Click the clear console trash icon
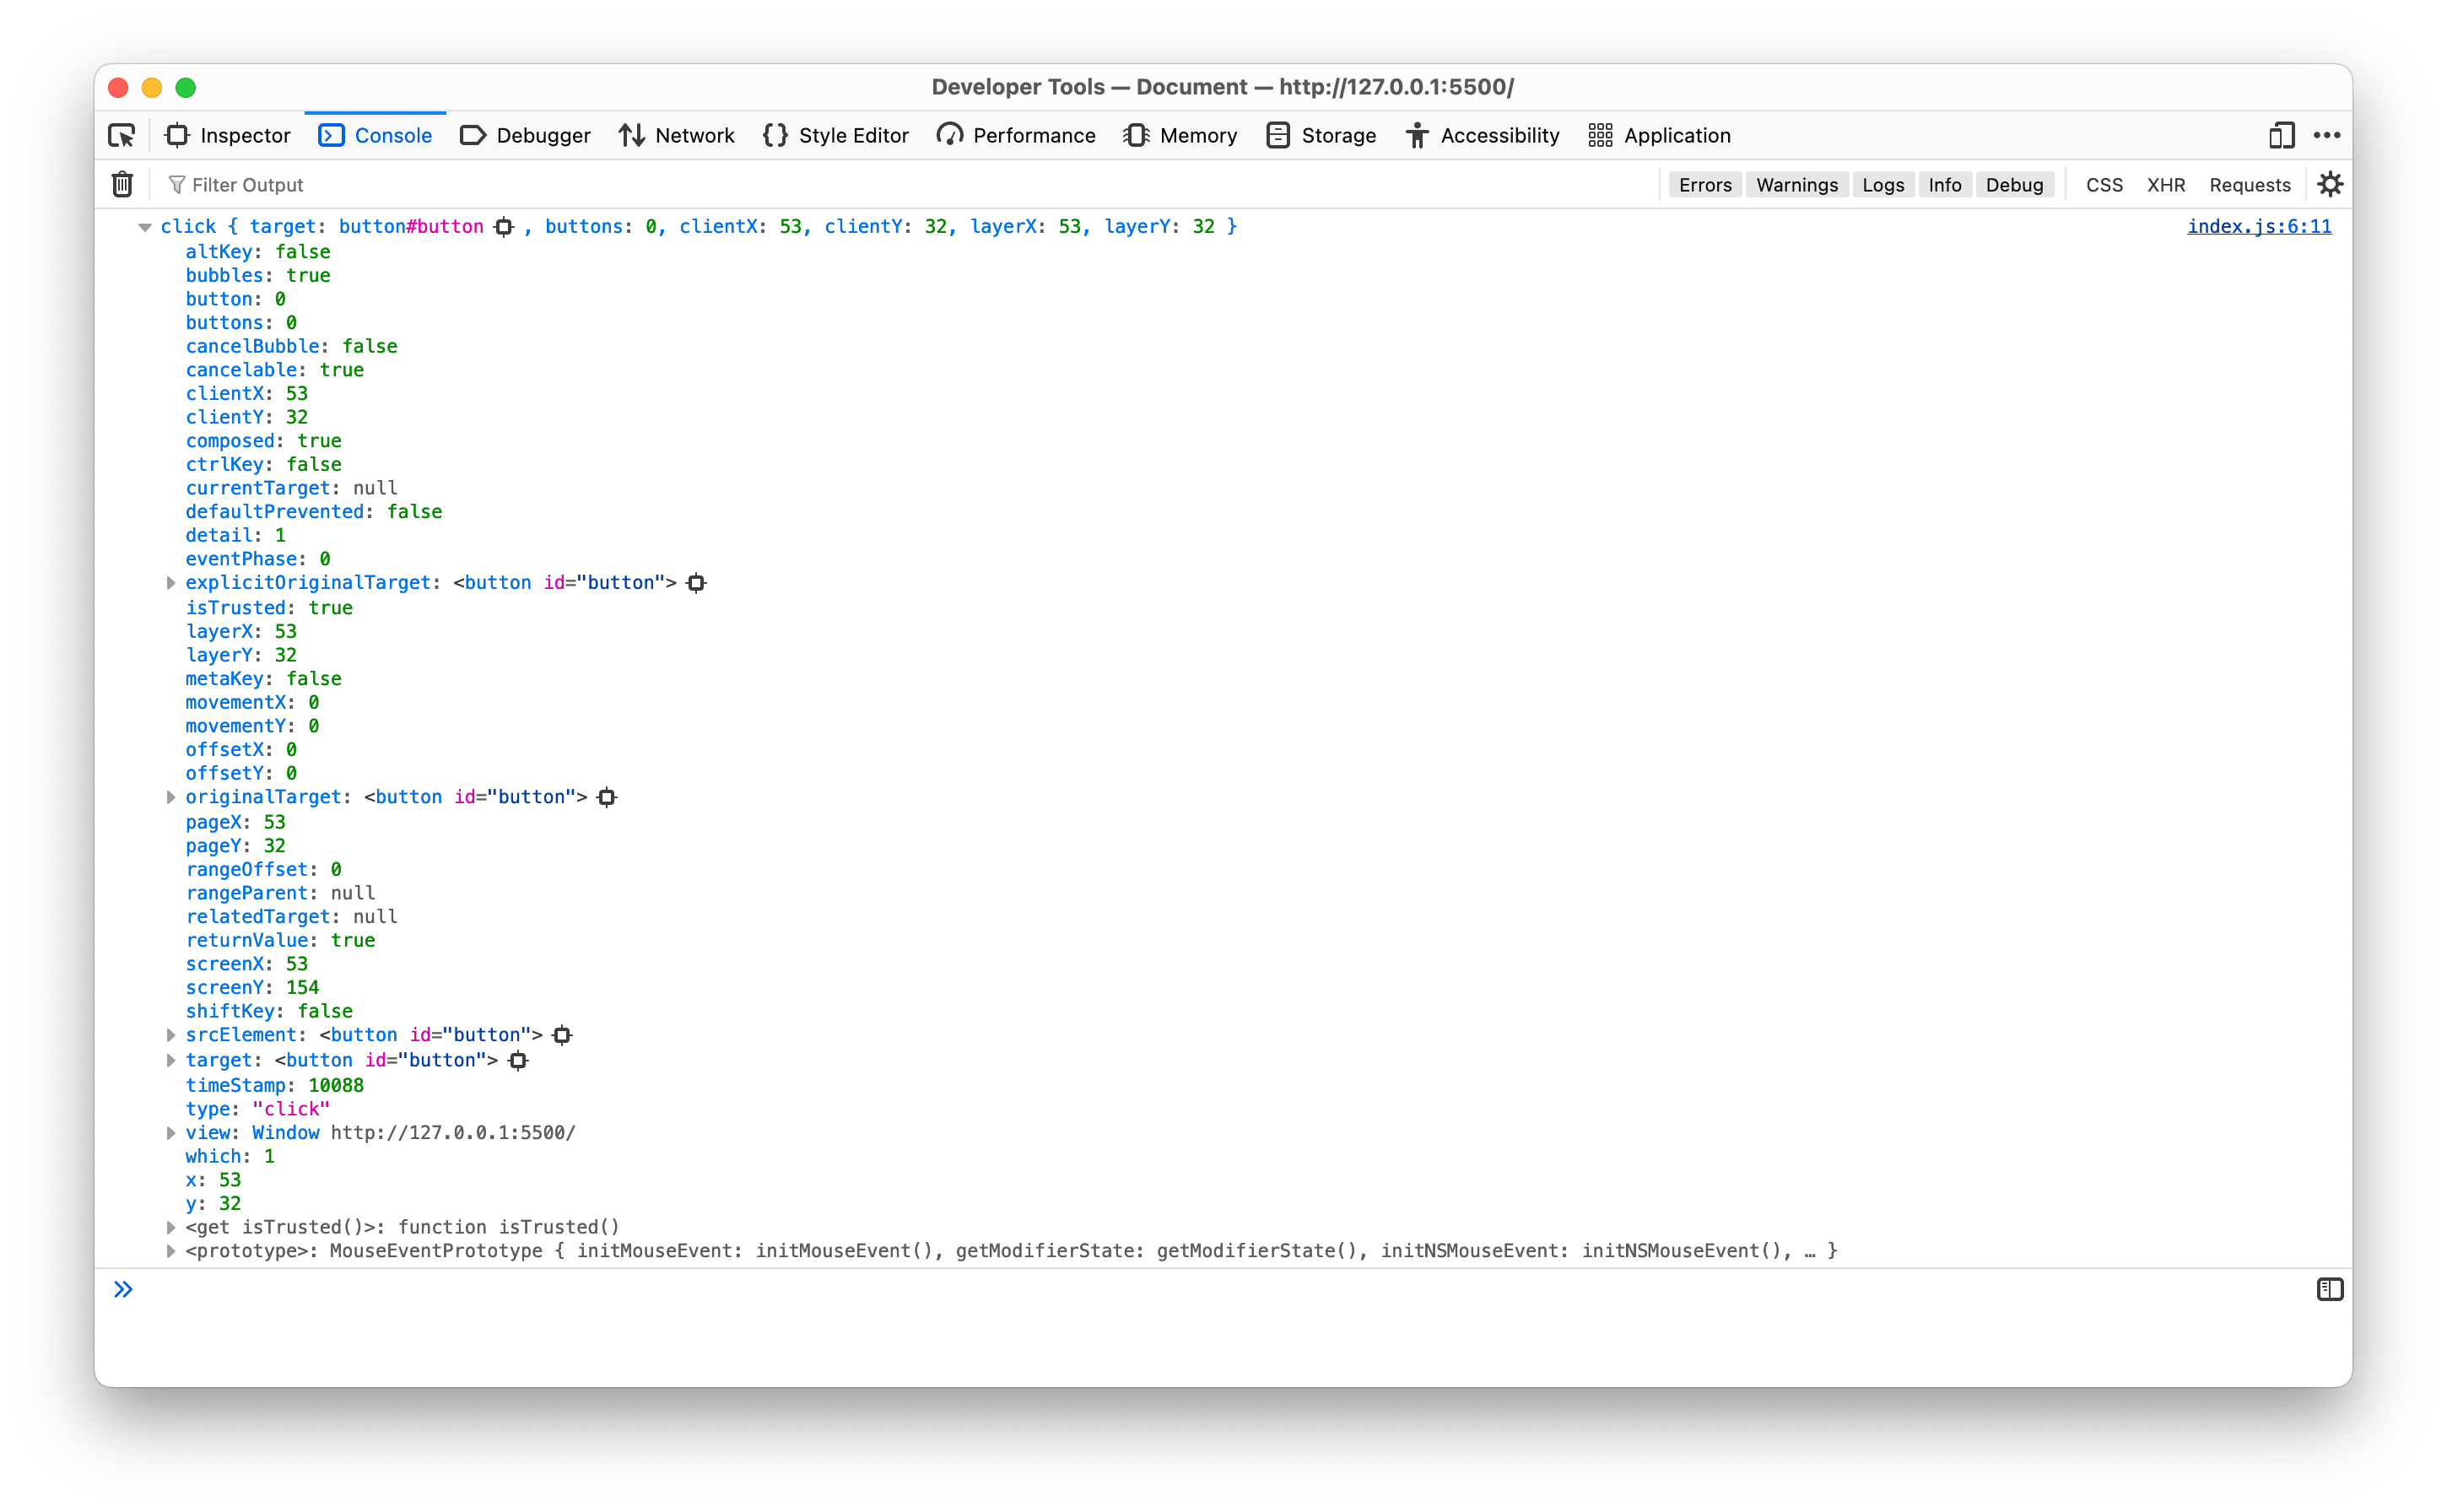Screen dimensions: 2447x1512 pos(121,184)
